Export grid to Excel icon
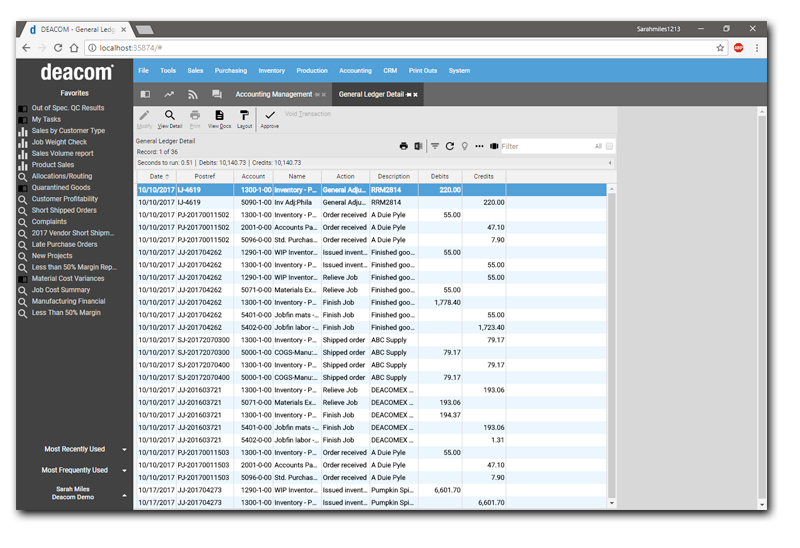 coord(418,146)
